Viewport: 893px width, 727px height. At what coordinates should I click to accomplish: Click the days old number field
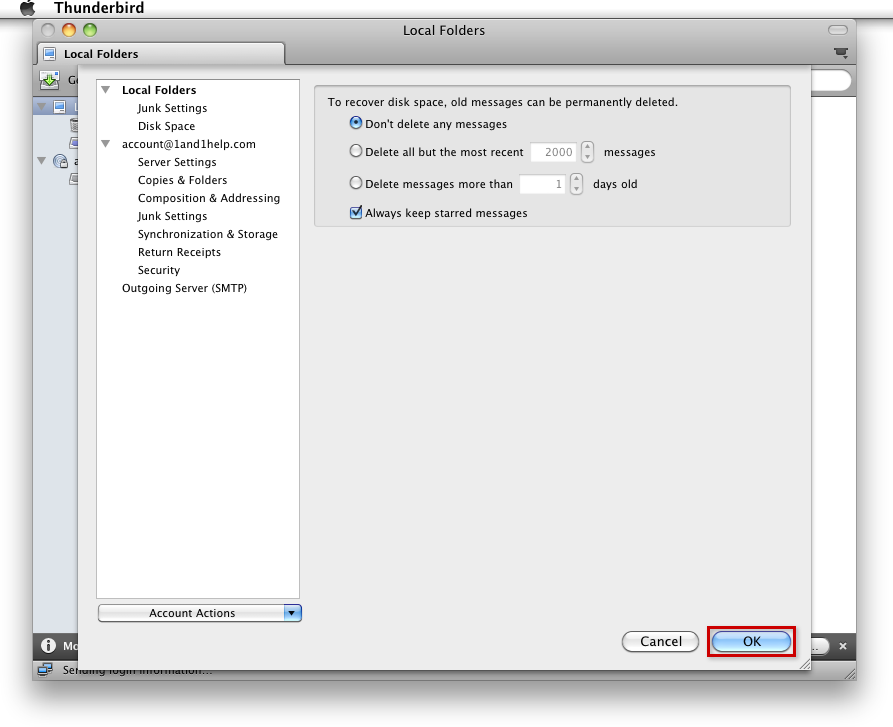click(x=542, y=184)
